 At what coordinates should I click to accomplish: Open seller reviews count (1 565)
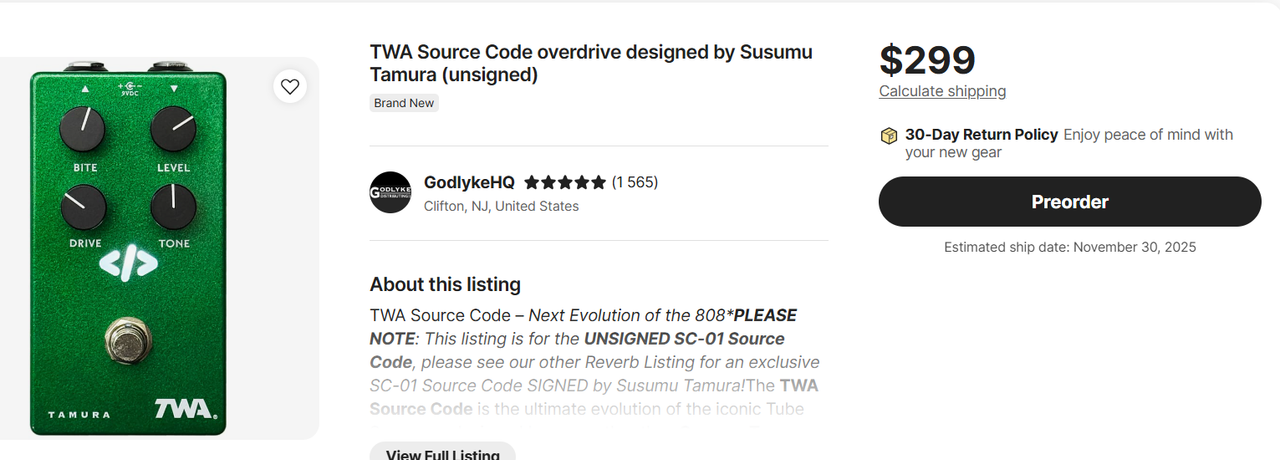(x=635, y=182)
